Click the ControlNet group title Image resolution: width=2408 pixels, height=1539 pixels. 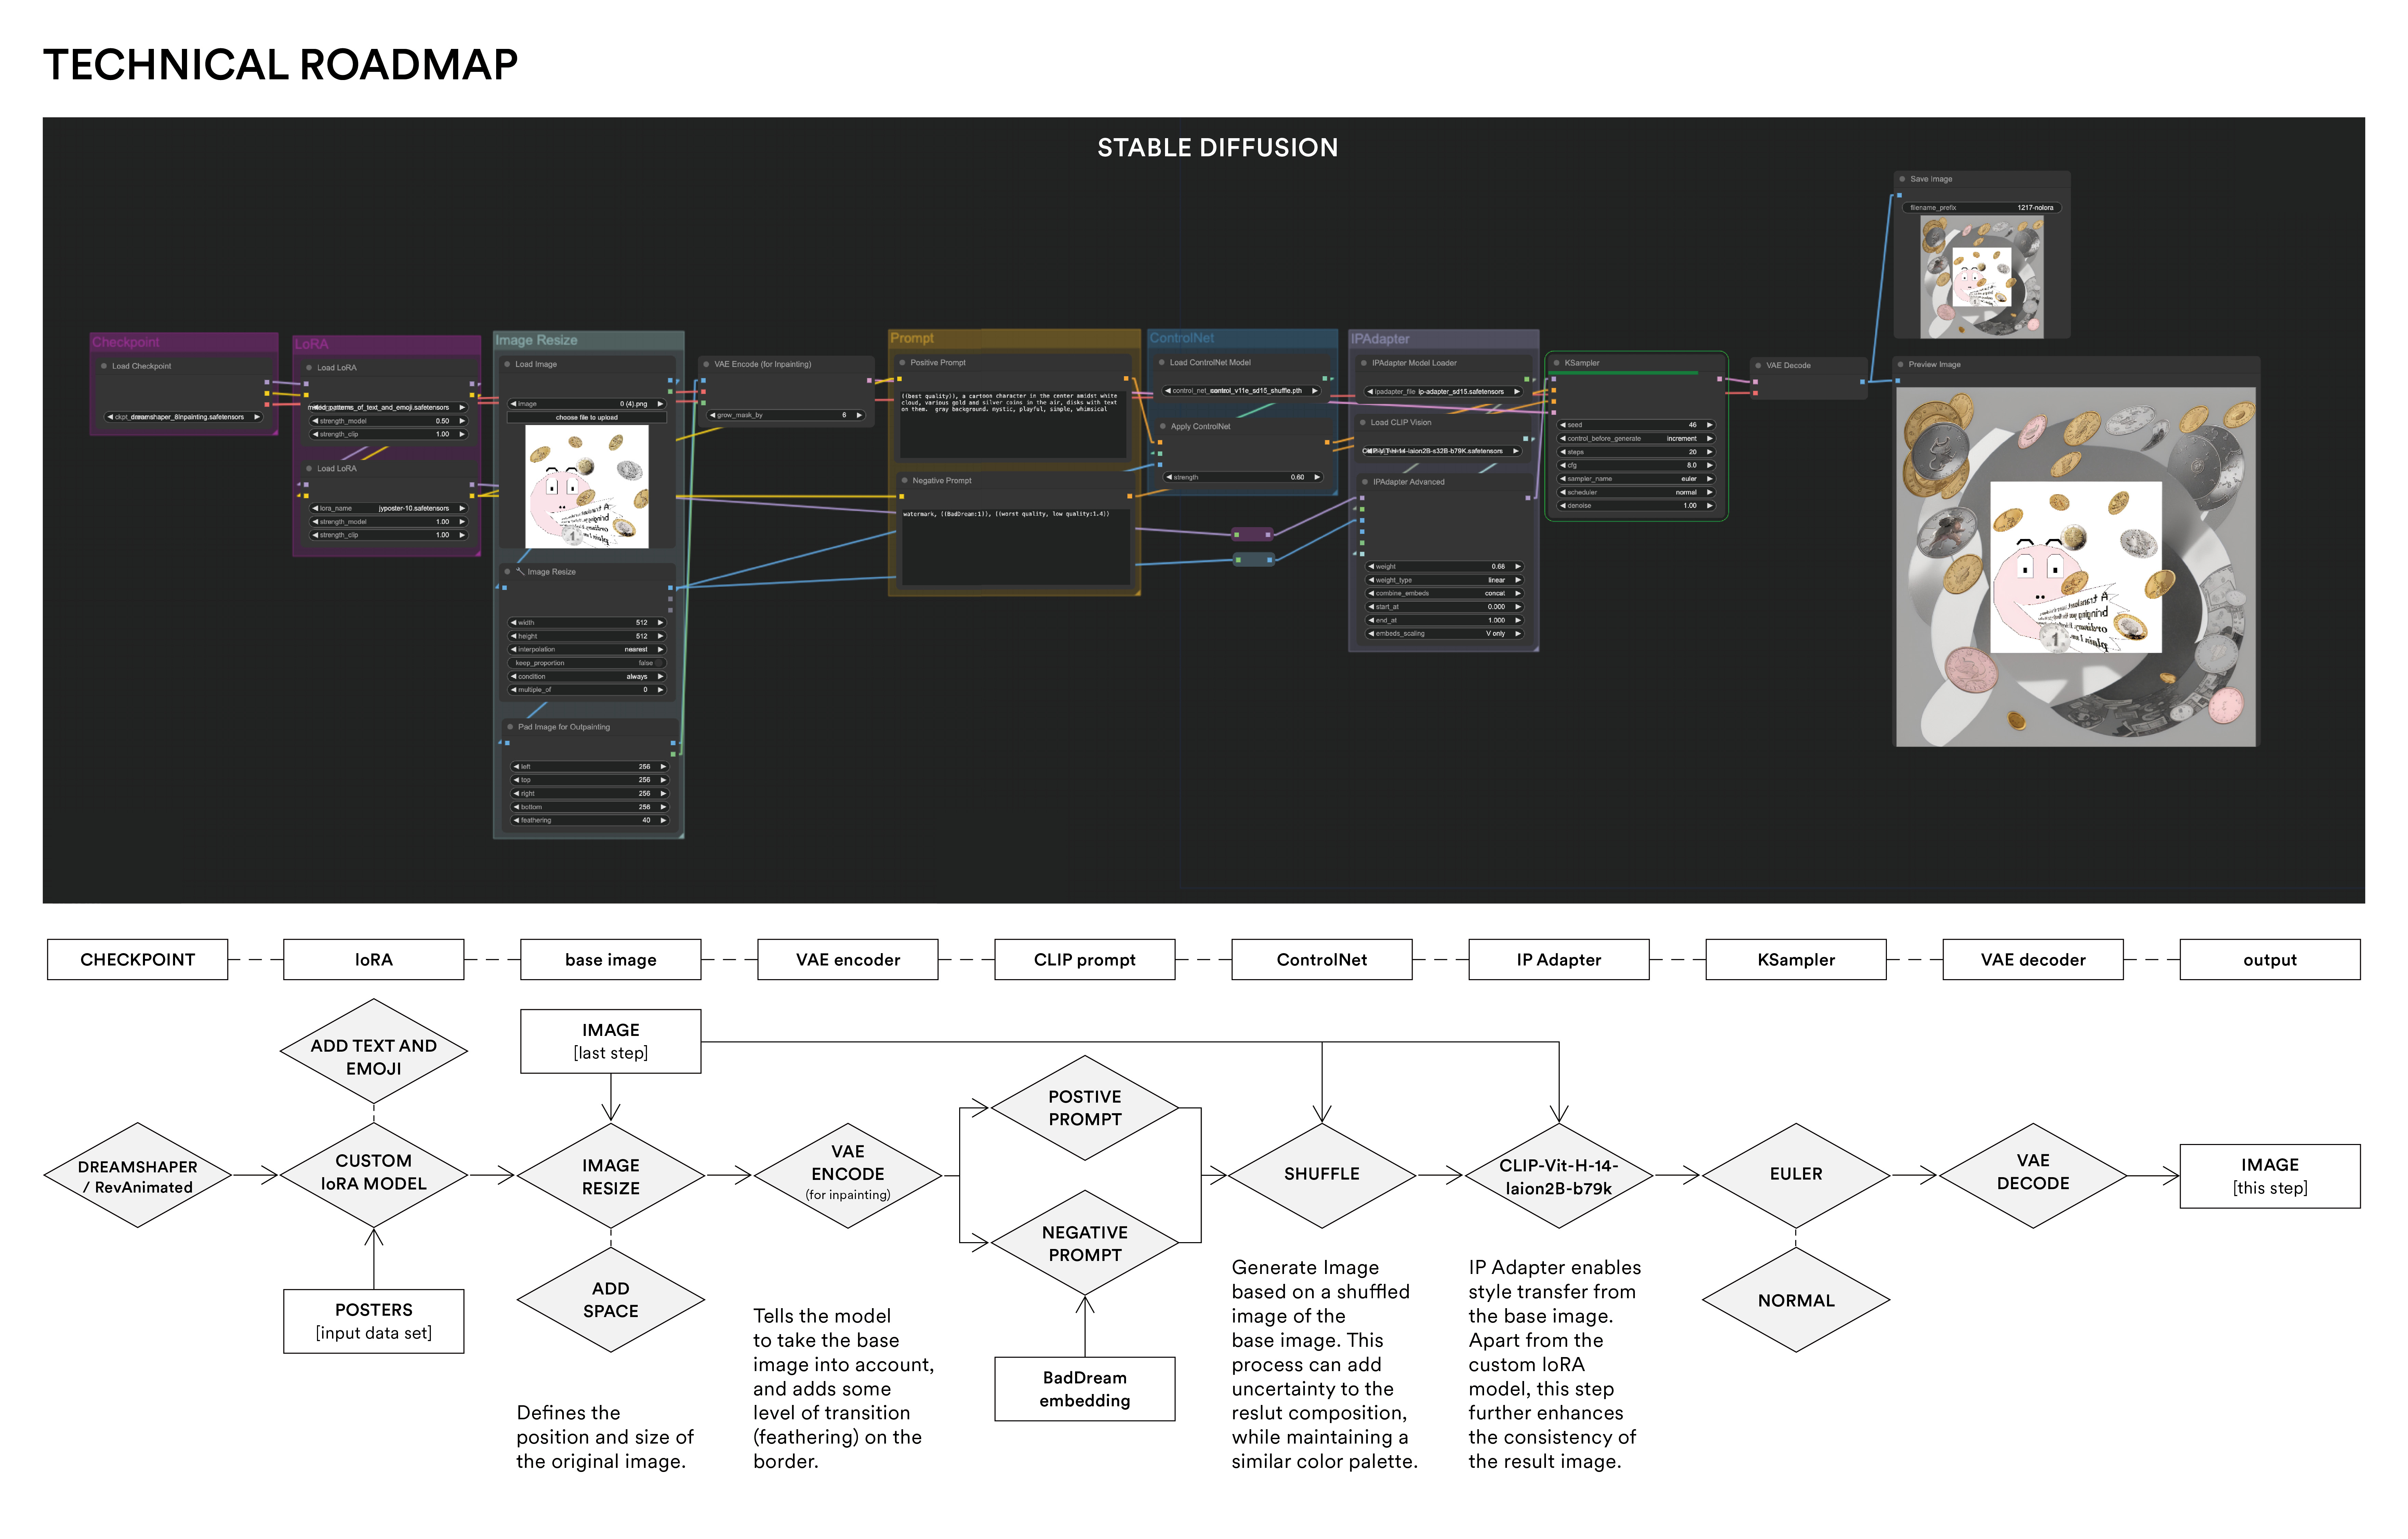point(1182,338)
